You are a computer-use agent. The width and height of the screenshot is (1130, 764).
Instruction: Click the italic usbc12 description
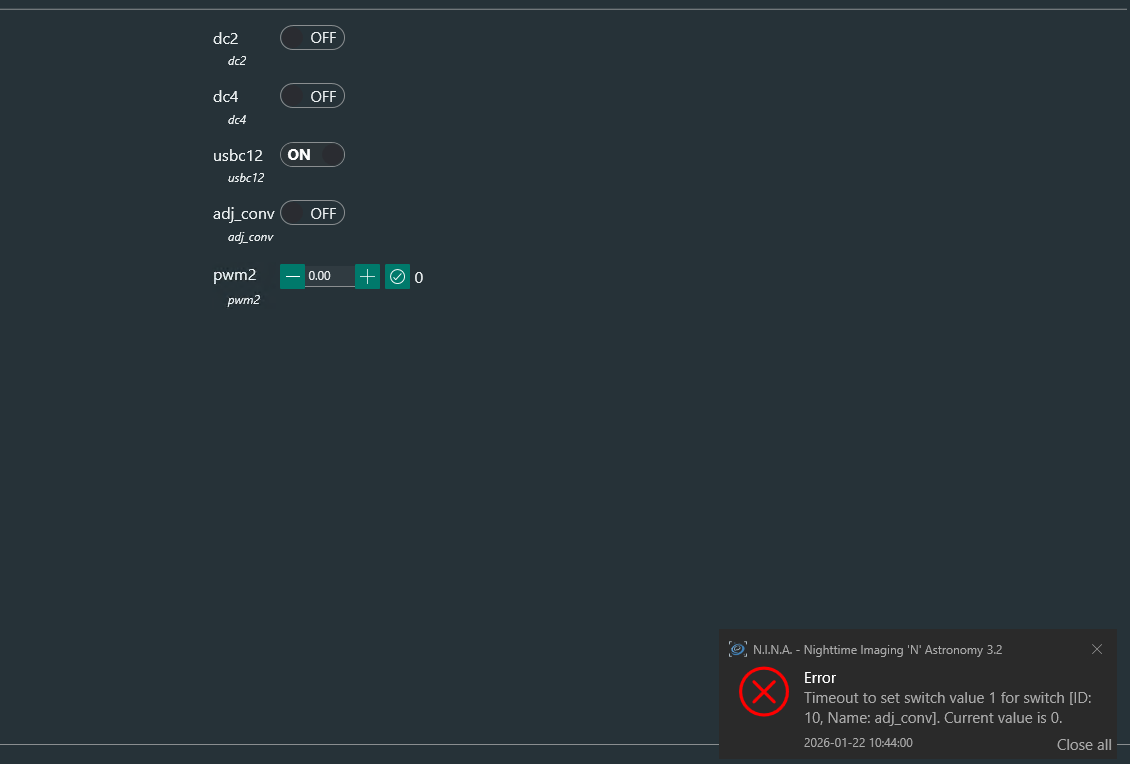(246, 178)
